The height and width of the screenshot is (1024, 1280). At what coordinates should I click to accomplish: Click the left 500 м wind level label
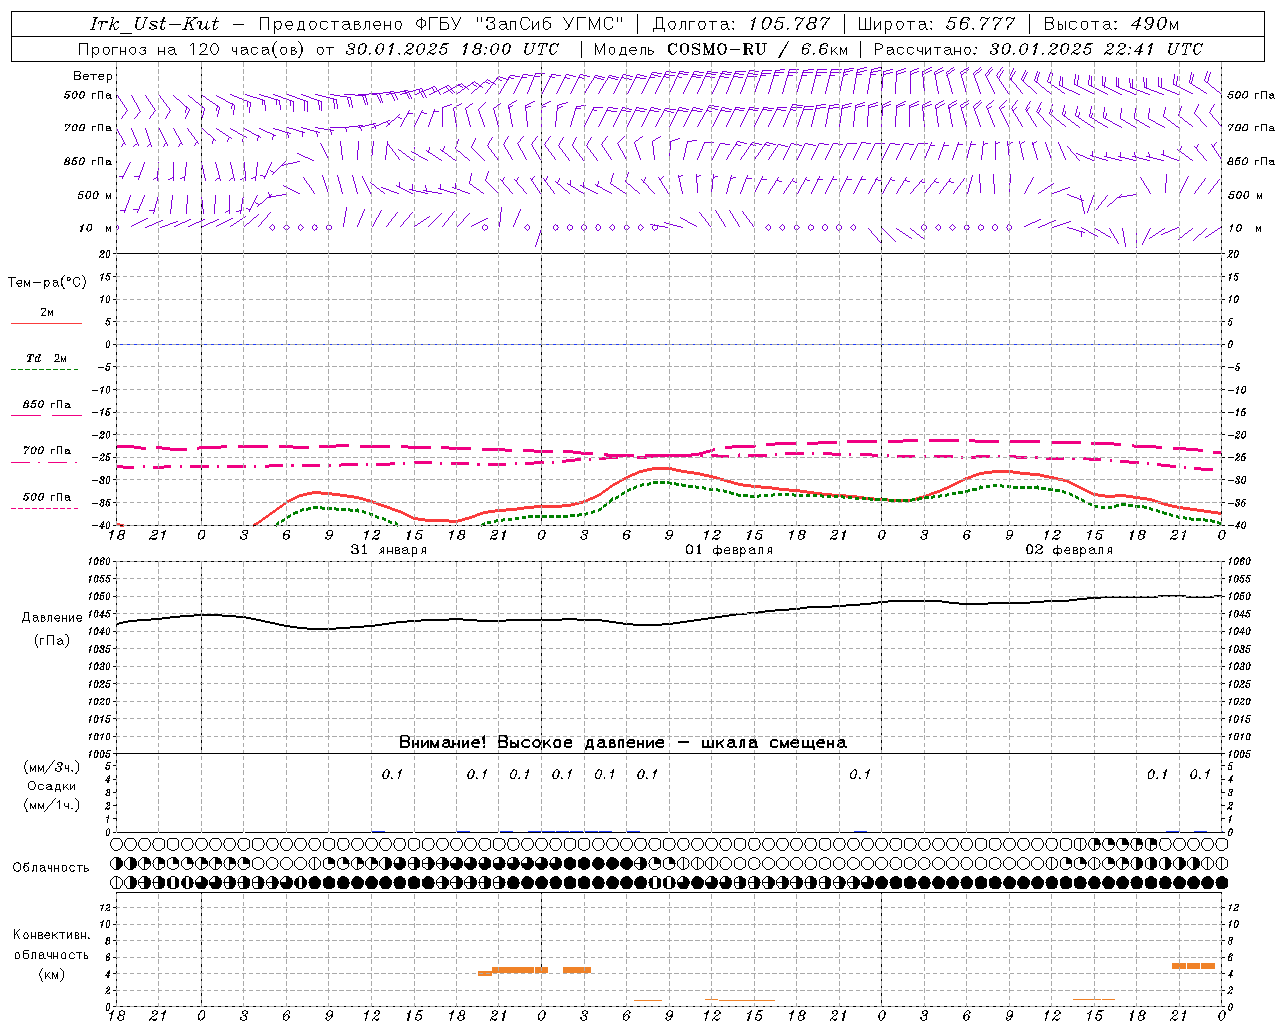click(95, 195)
